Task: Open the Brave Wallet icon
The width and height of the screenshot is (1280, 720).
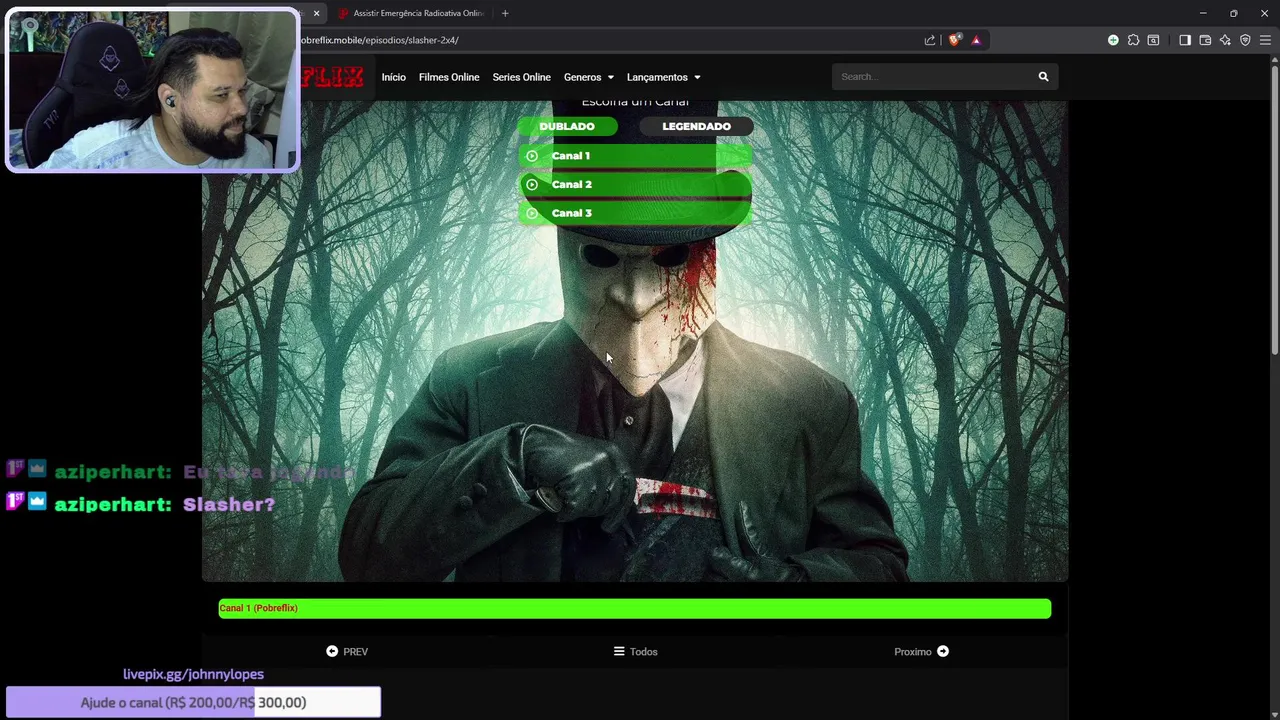Action: [x=1205, y=40]
